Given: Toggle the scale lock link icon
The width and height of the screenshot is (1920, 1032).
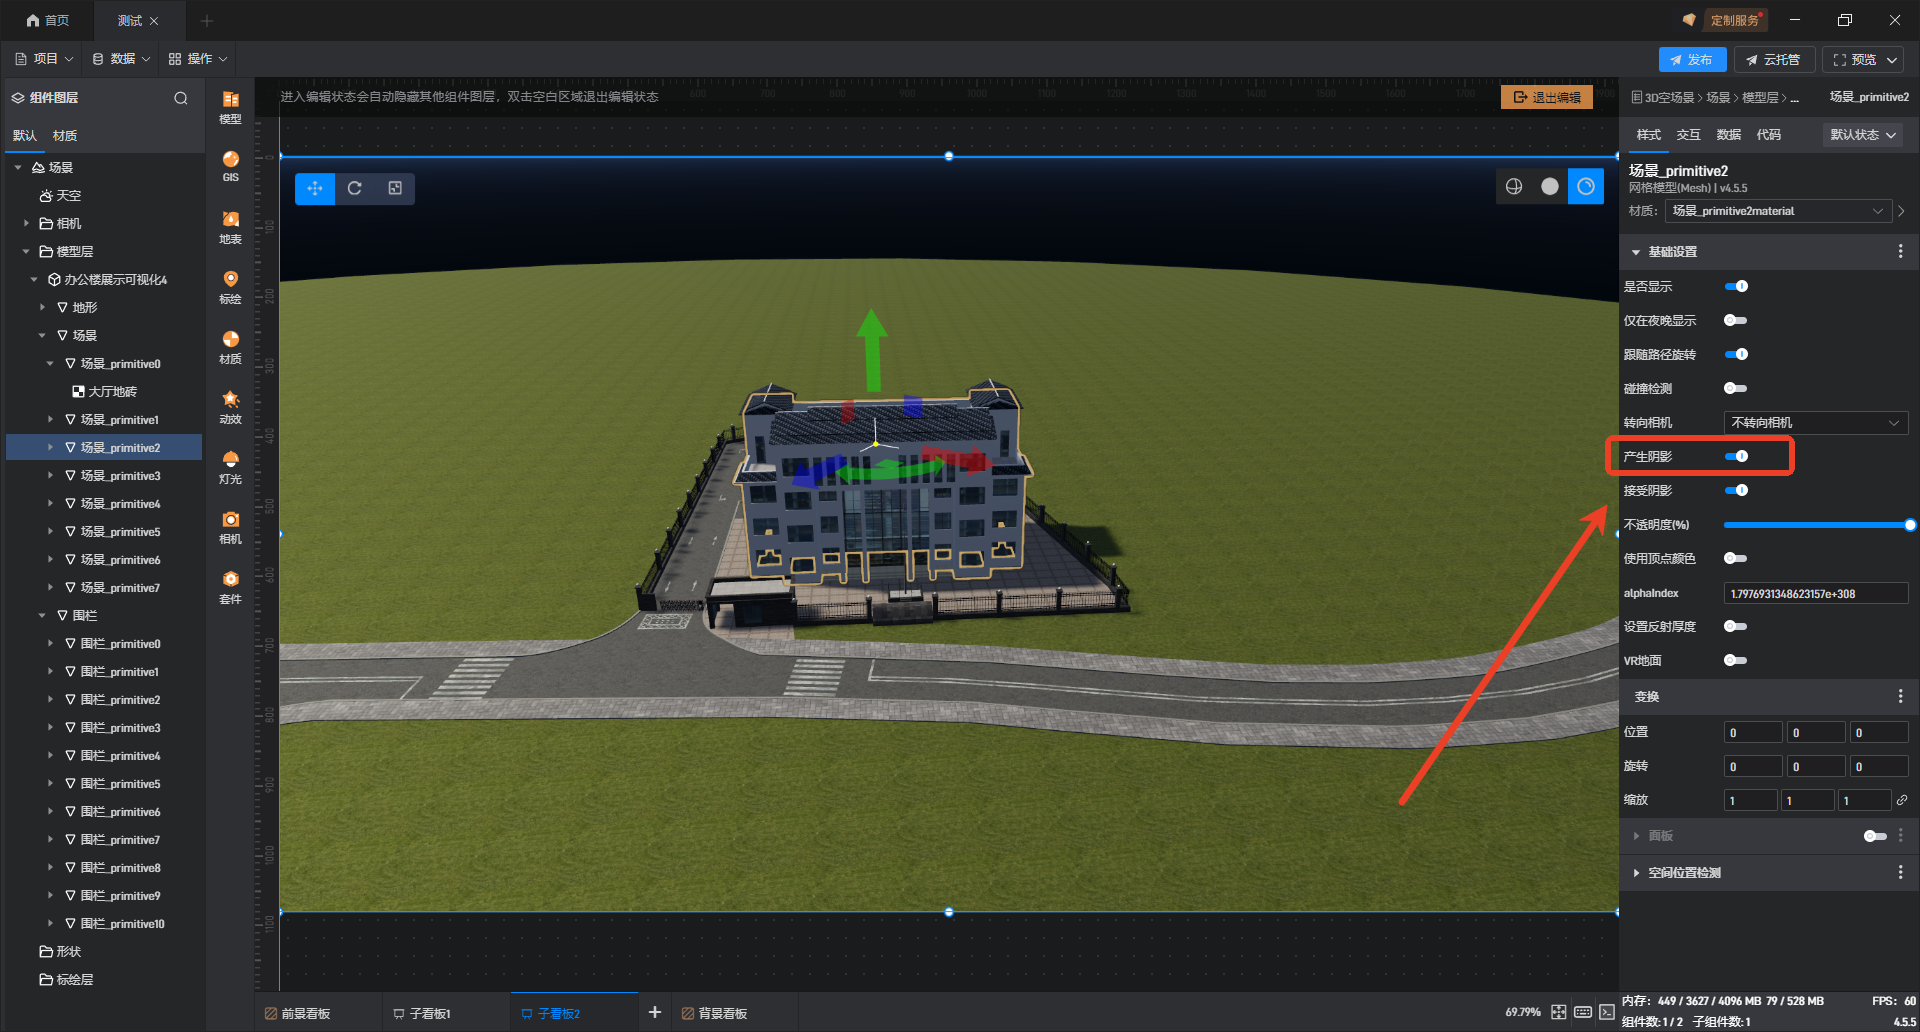Looking at the screenshot, I should pos(1902,800).
